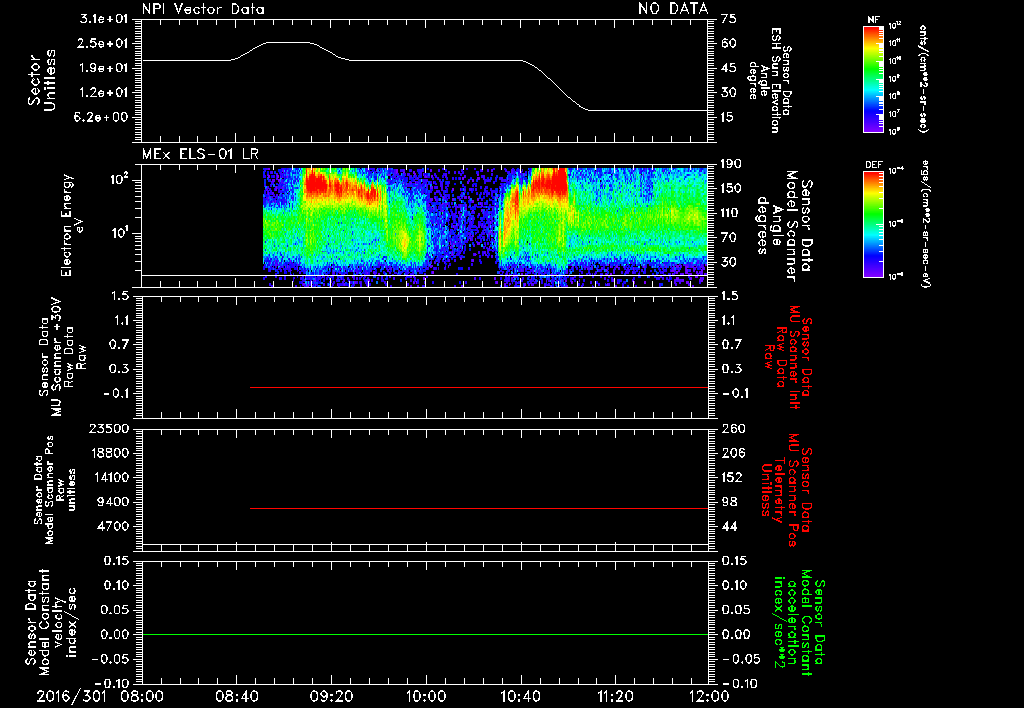The image size is (1024, 708).
Task: Click the green line in velocity panel
Action: coord(425,634)
